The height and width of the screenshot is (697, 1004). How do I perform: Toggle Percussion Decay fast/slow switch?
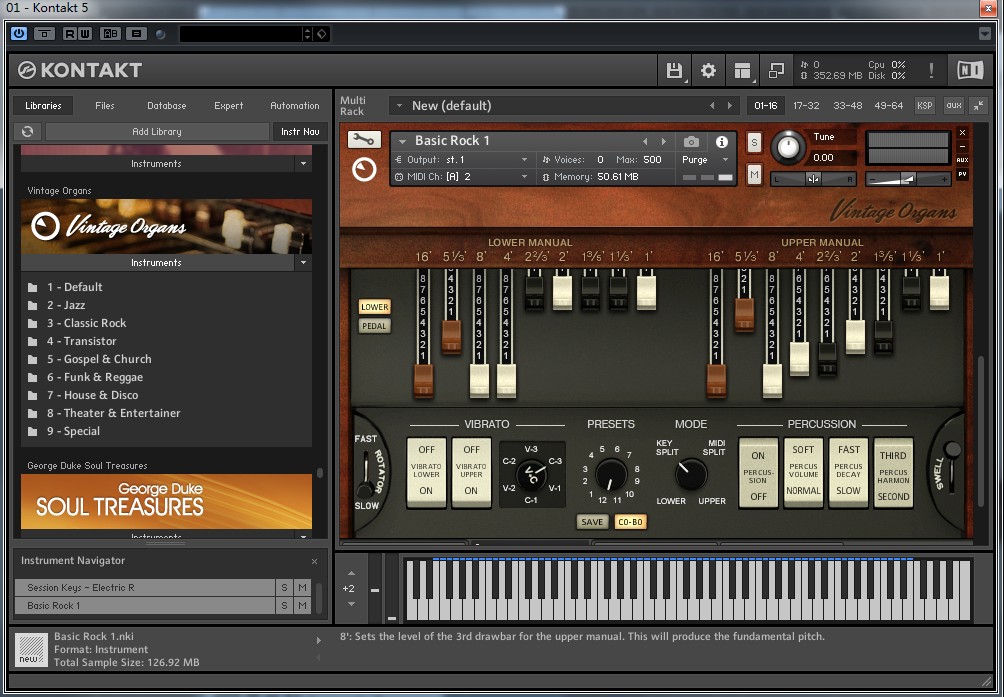tap(848, 472)
